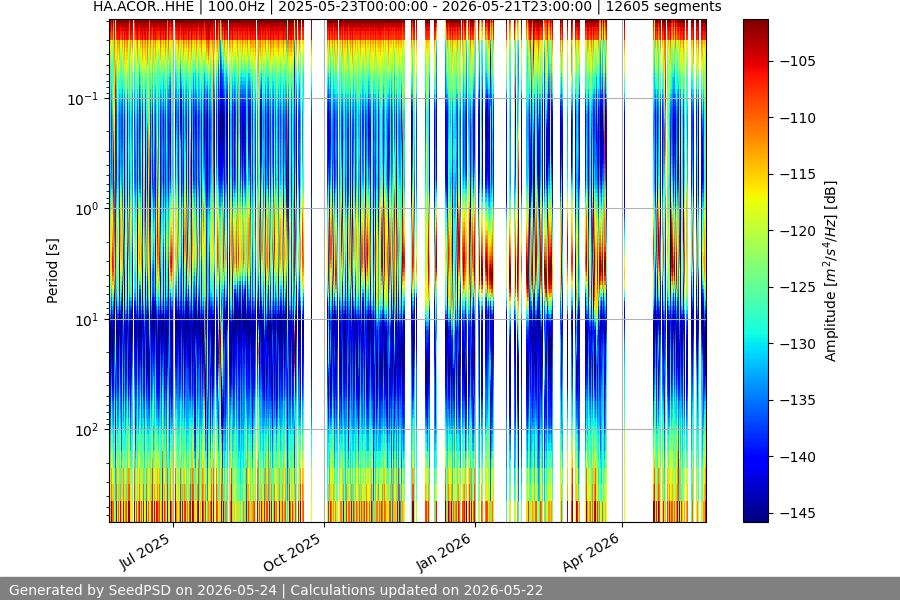
Task: Click the Jan 2026 x-axis label
Action: [x=444, y=552]
